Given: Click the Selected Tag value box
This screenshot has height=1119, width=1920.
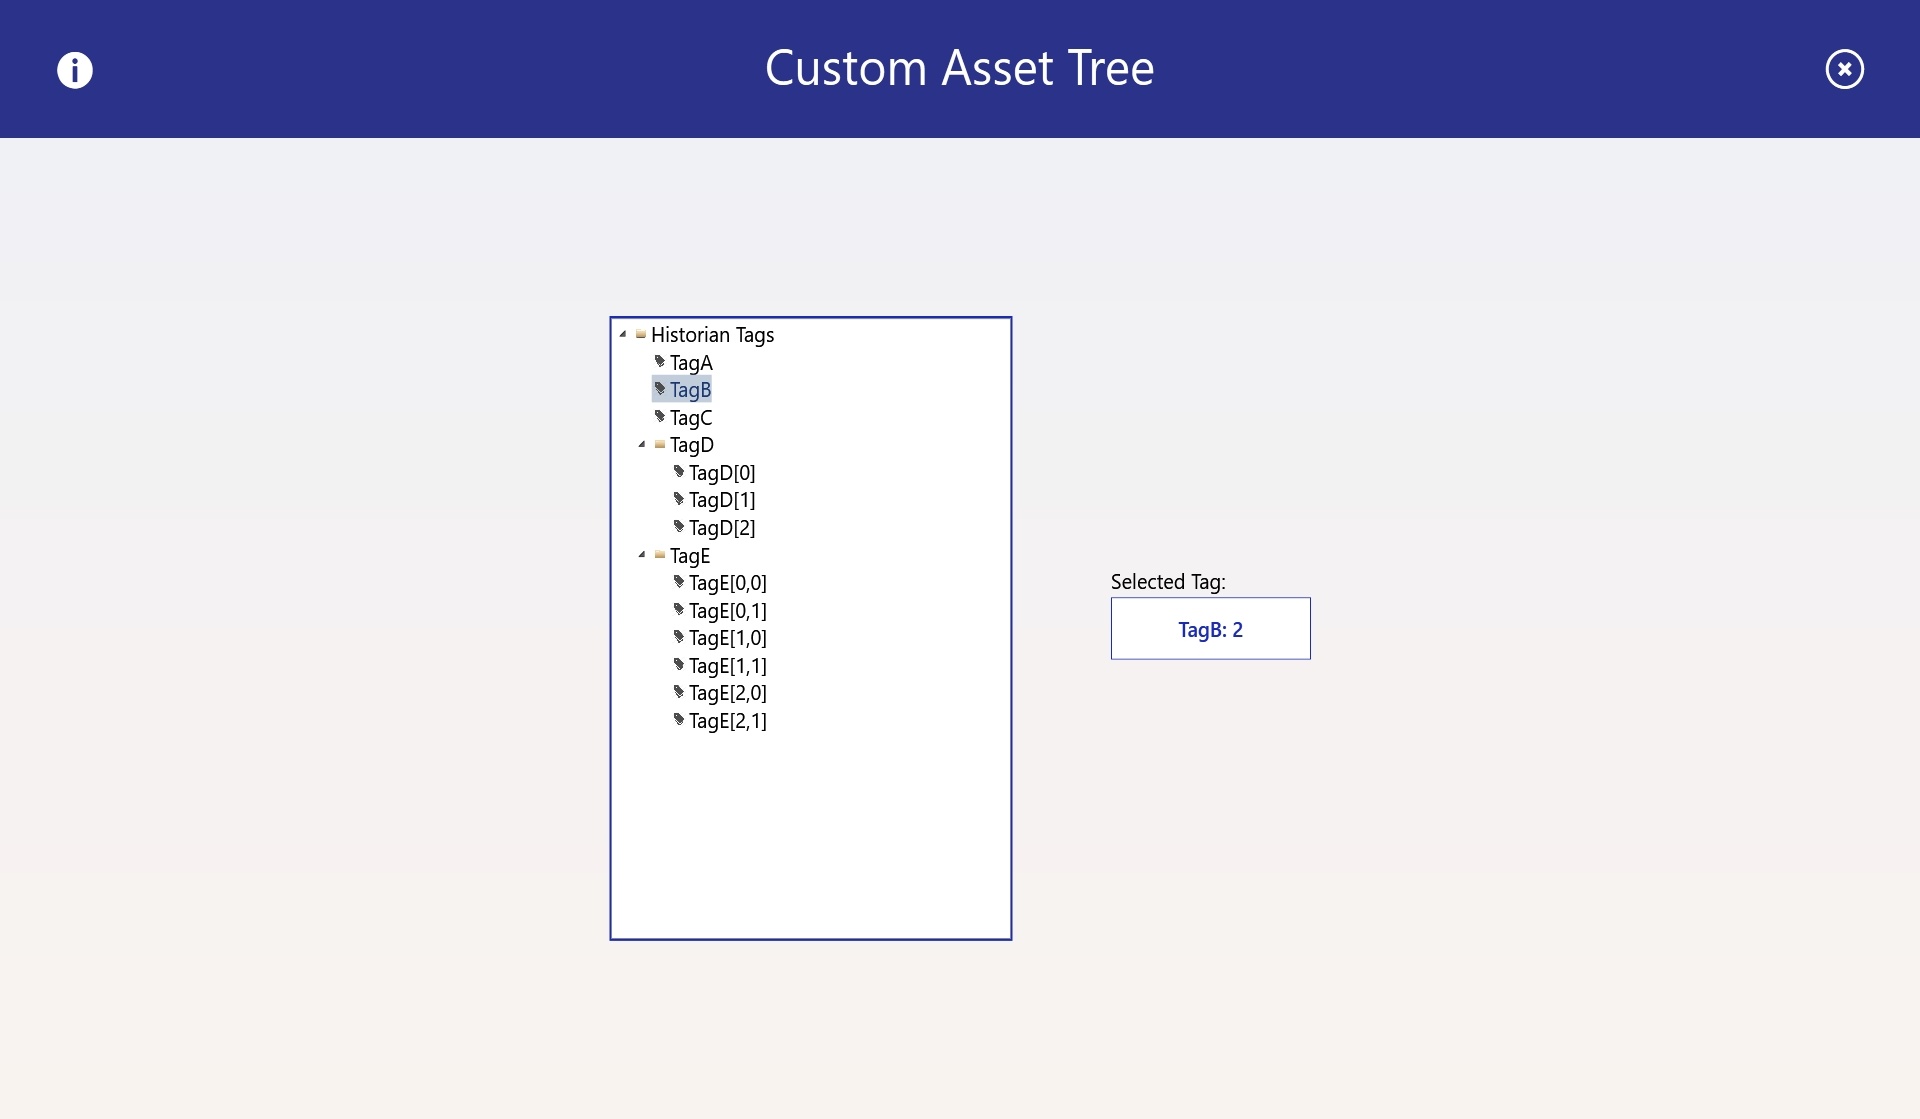Looking at the screenshot, I should click(x=1210, y=629).
